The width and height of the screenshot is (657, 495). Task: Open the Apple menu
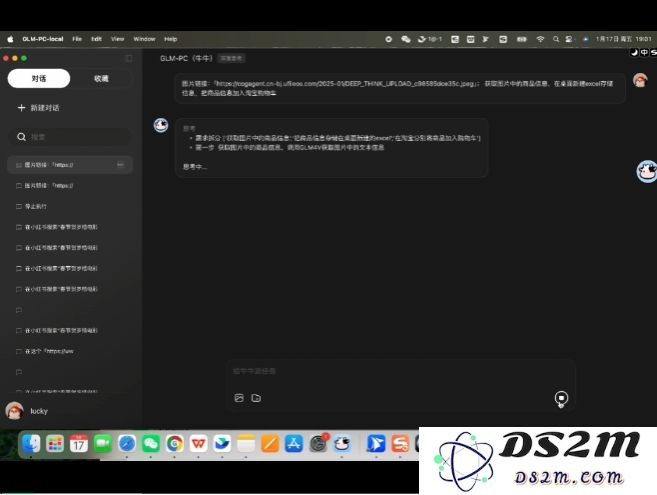tap(10, 39)
